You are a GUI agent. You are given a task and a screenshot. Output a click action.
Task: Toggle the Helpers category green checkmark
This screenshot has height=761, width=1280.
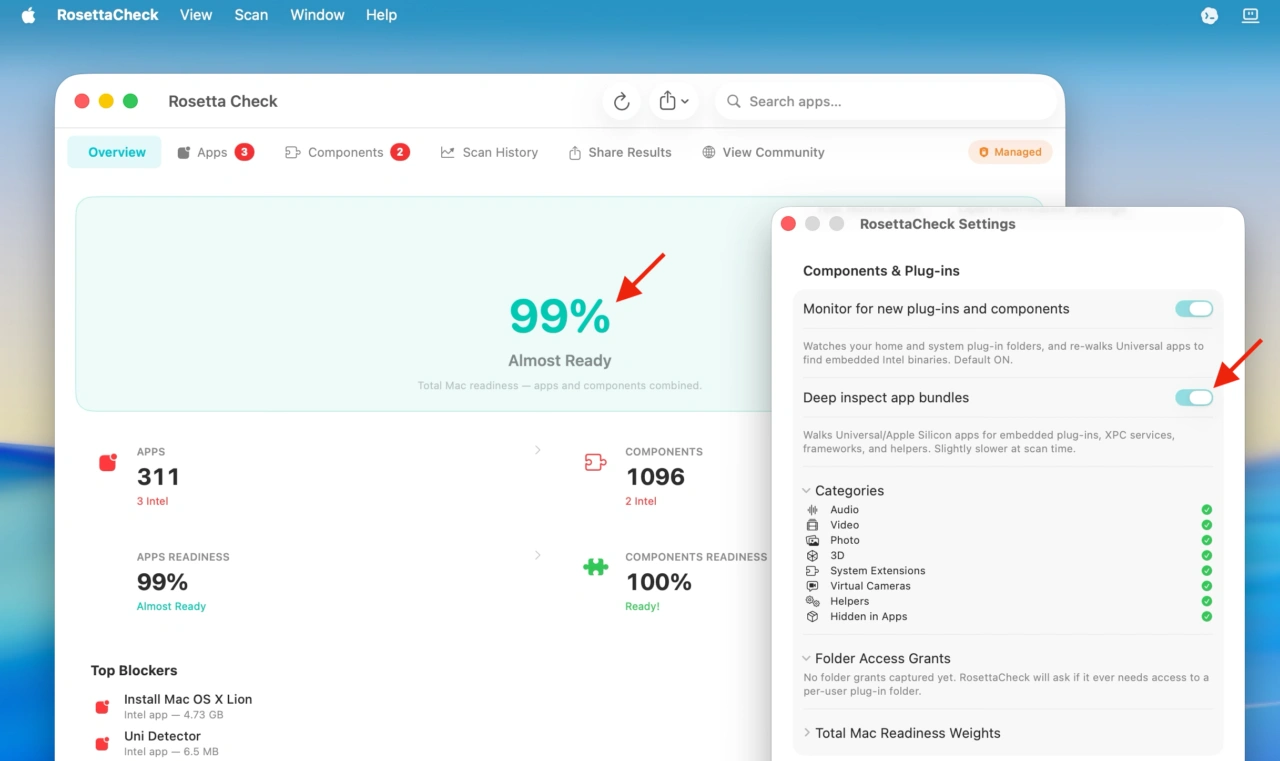pos(1207,601)
